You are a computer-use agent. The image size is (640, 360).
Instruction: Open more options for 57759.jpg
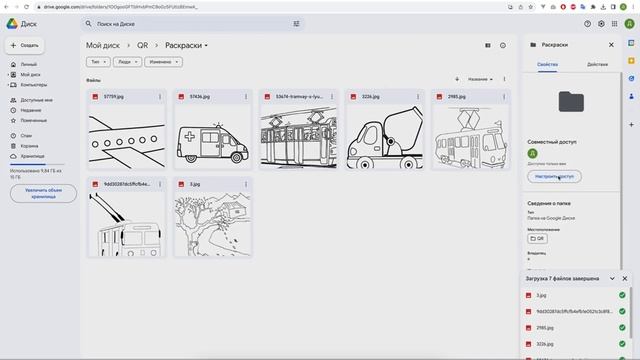160,97
